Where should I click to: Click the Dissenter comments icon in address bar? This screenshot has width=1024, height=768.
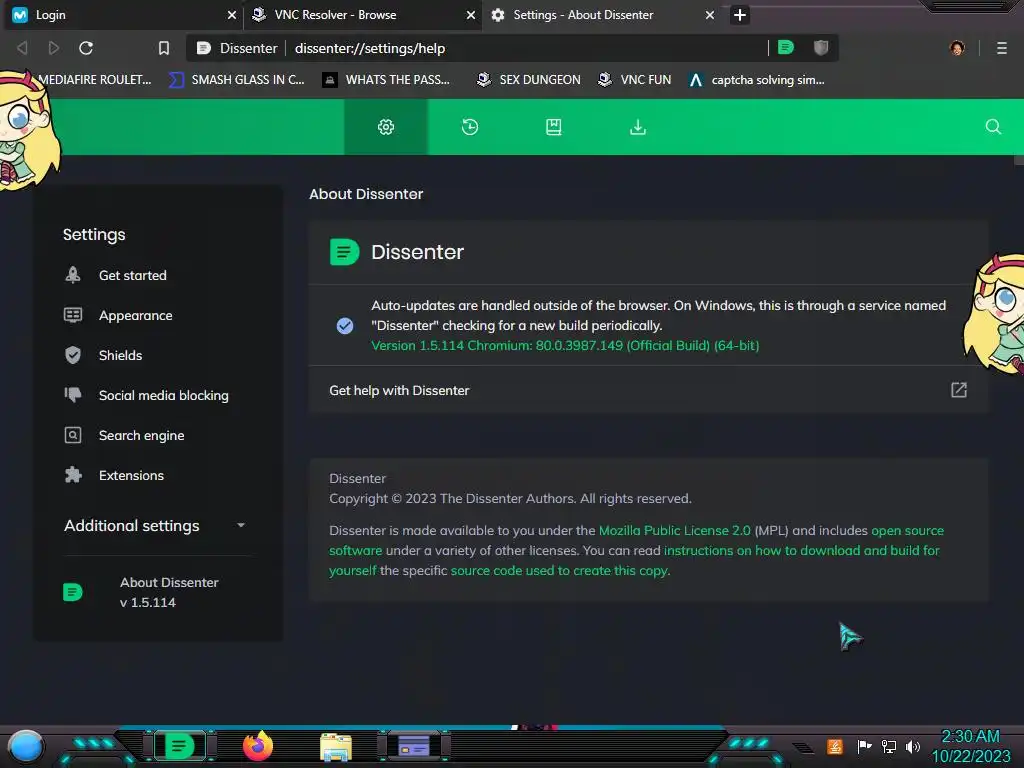tap(786, 48)
